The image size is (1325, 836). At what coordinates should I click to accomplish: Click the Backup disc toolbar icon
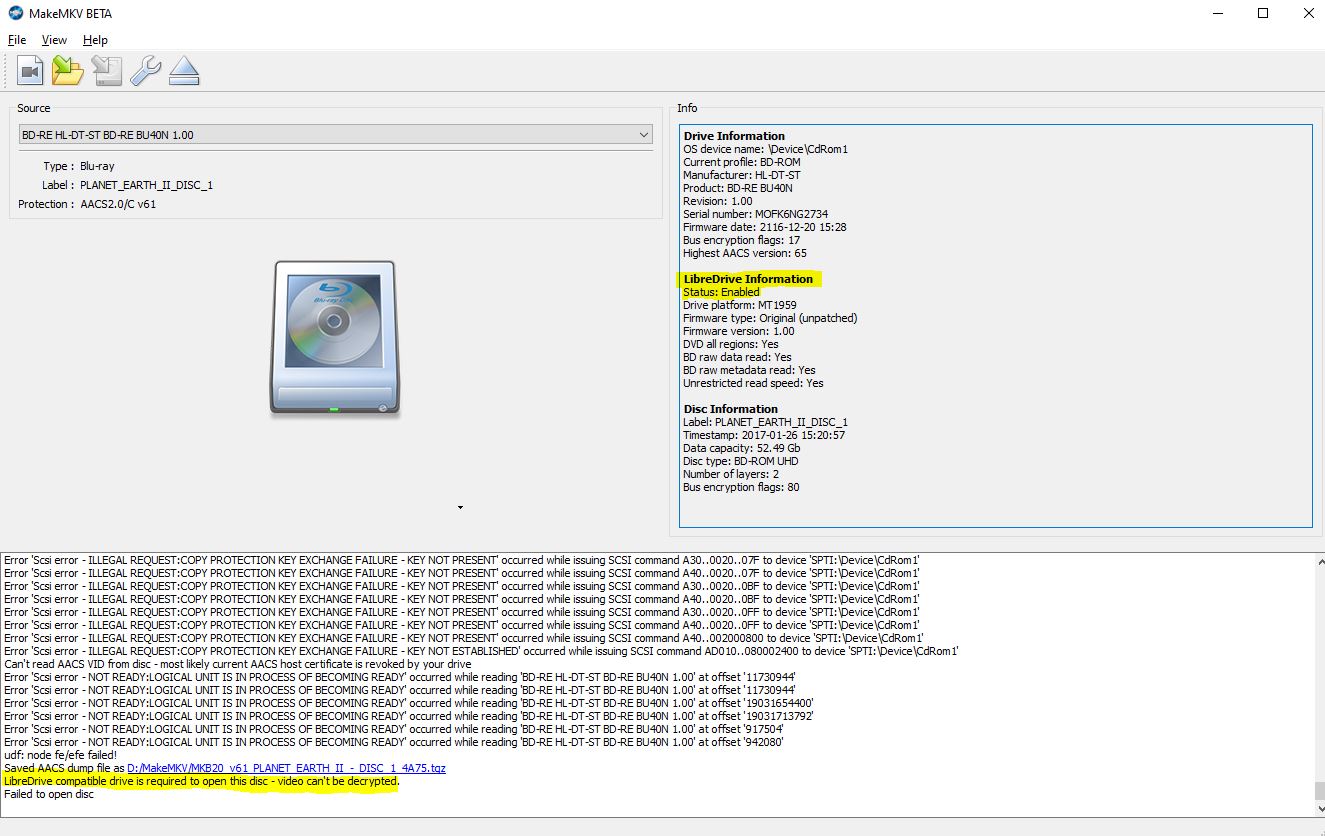click(x=107, y=71)
